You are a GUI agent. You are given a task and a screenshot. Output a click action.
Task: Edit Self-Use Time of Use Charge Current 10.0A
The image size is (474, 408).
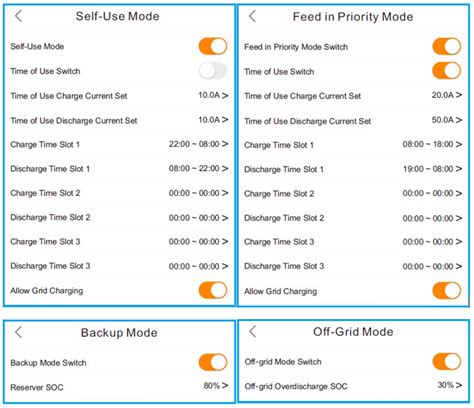click(119, 96)
